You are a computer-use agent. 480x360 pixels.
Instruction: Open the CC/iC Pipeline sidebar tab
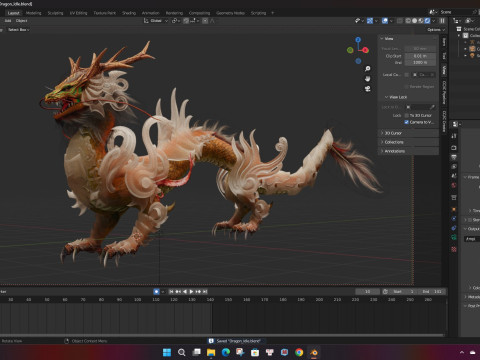(444, 92)
